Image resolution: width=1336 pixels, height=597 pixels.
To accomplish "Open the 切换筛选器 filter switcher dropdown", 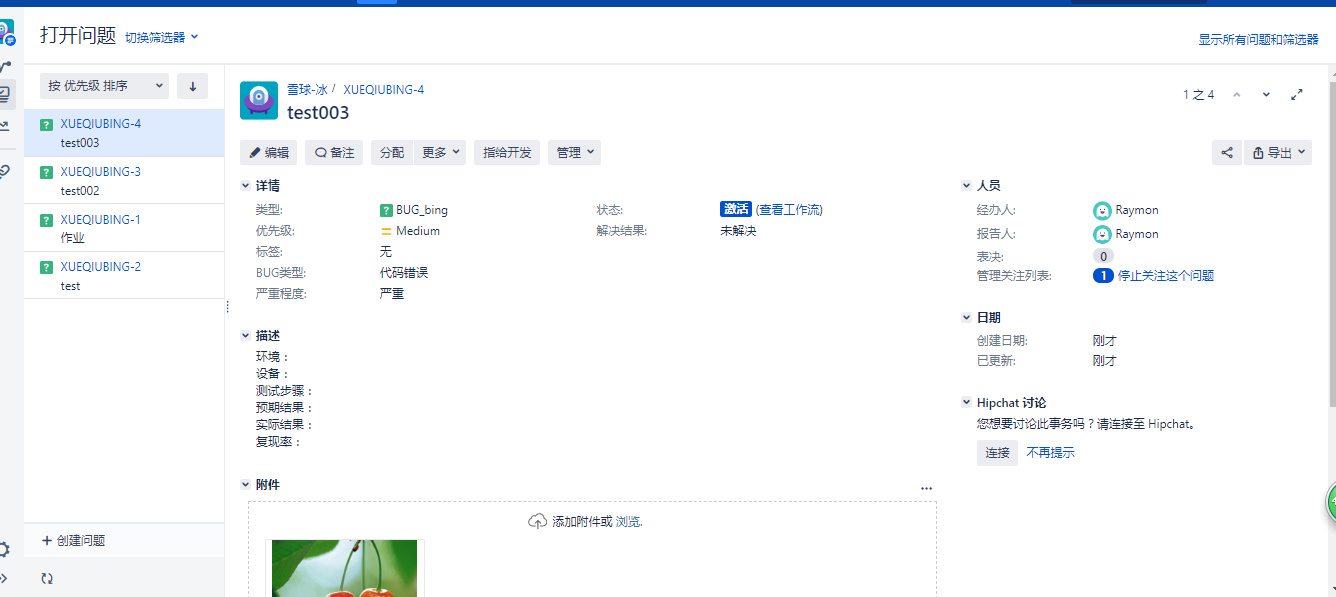I will click(162, 37).
